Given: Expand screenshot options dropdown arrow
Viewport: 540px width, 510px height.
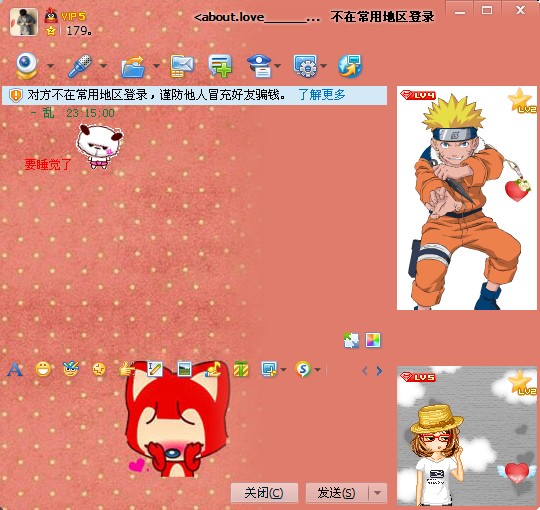Looking at the screenshot, I should pyautogui.click(x=283, y=370).
